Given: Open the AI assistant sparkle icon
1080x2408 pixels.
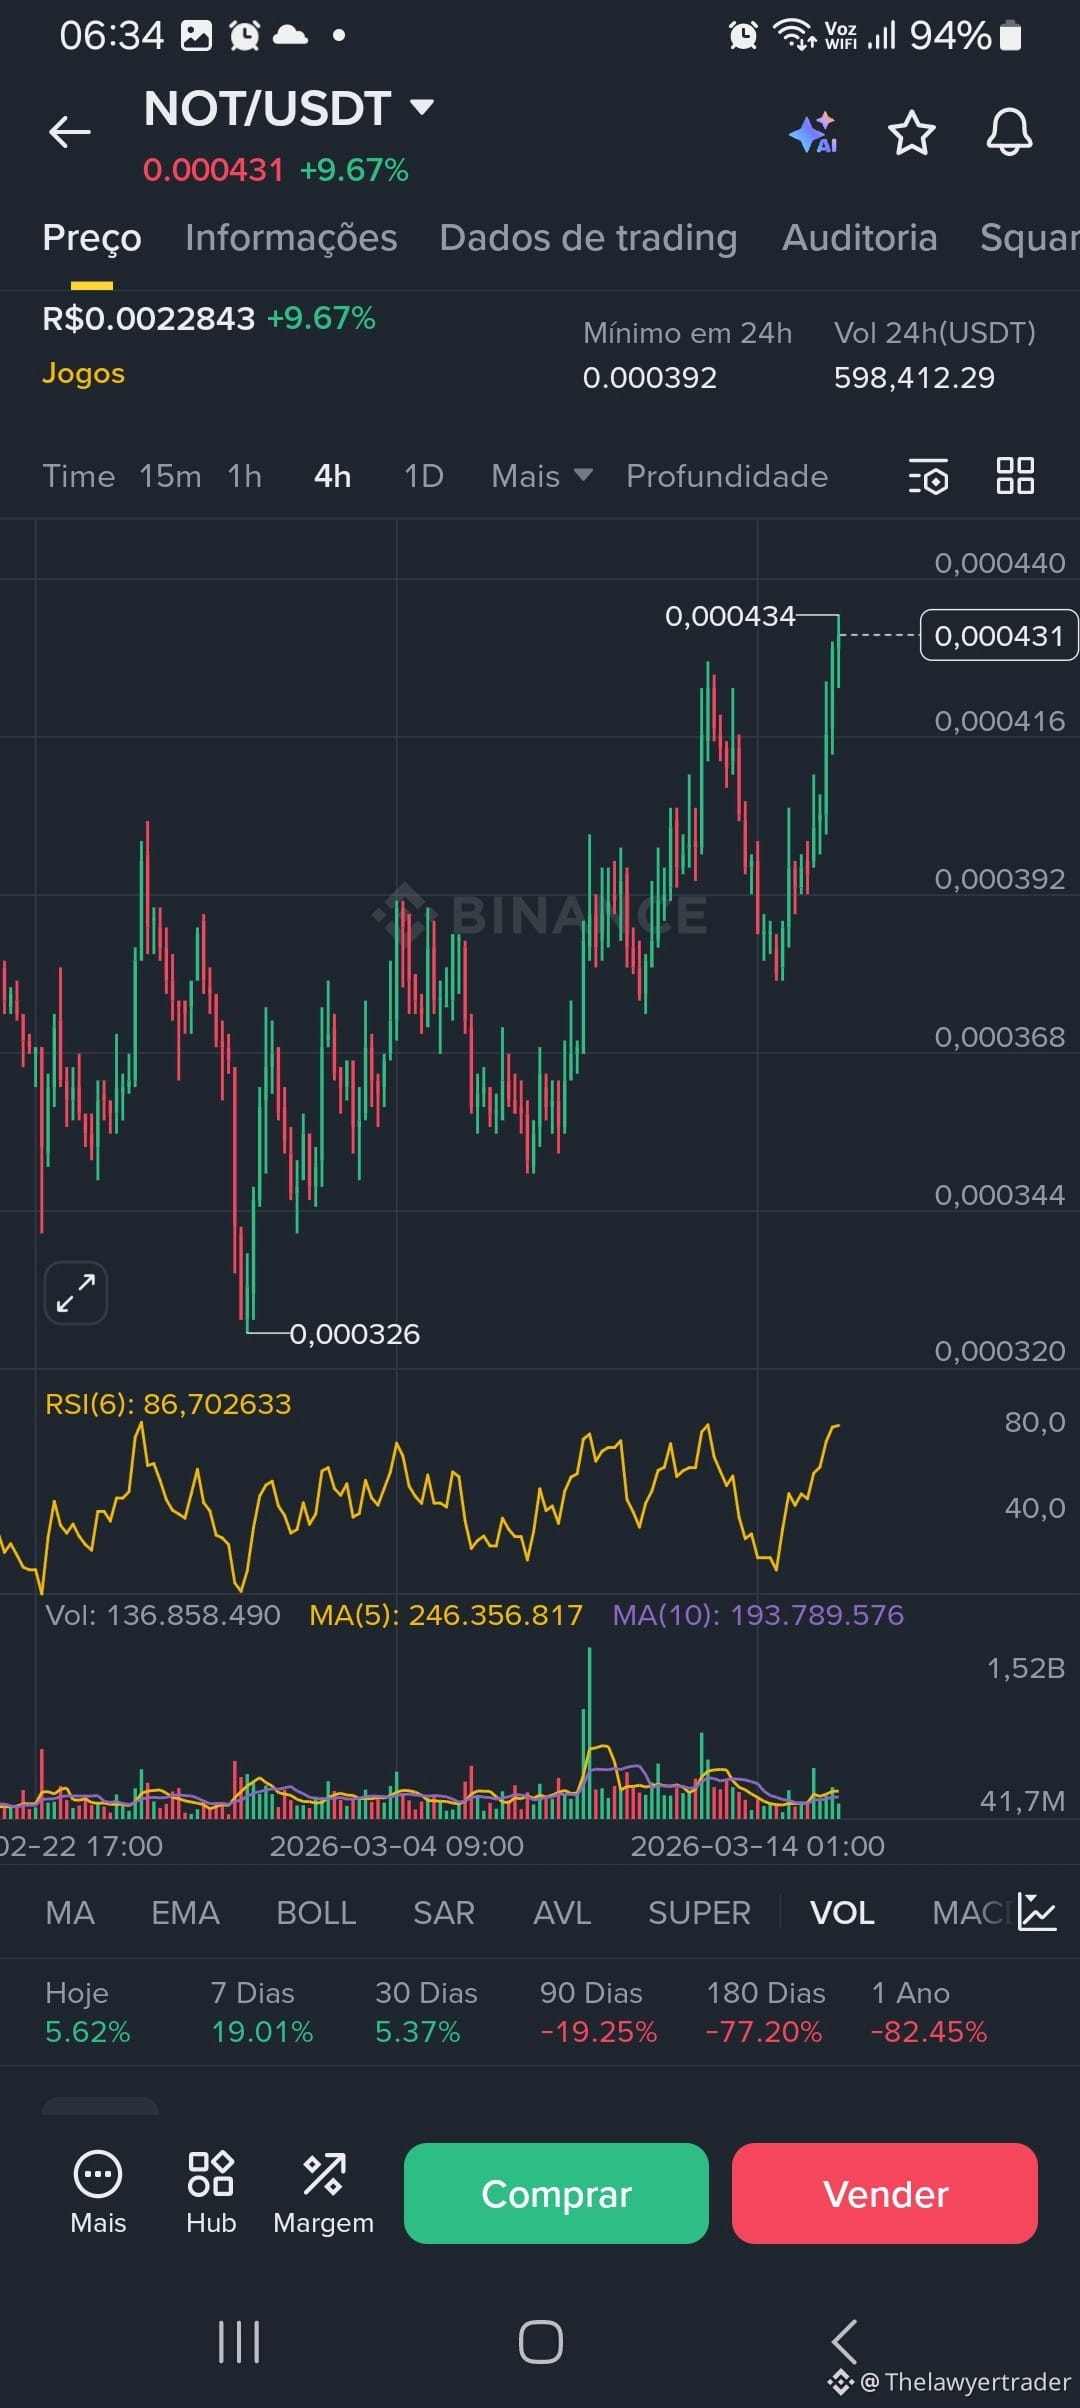Looking at the screenshot, I should pyautogui.click(x=814, y=132).
